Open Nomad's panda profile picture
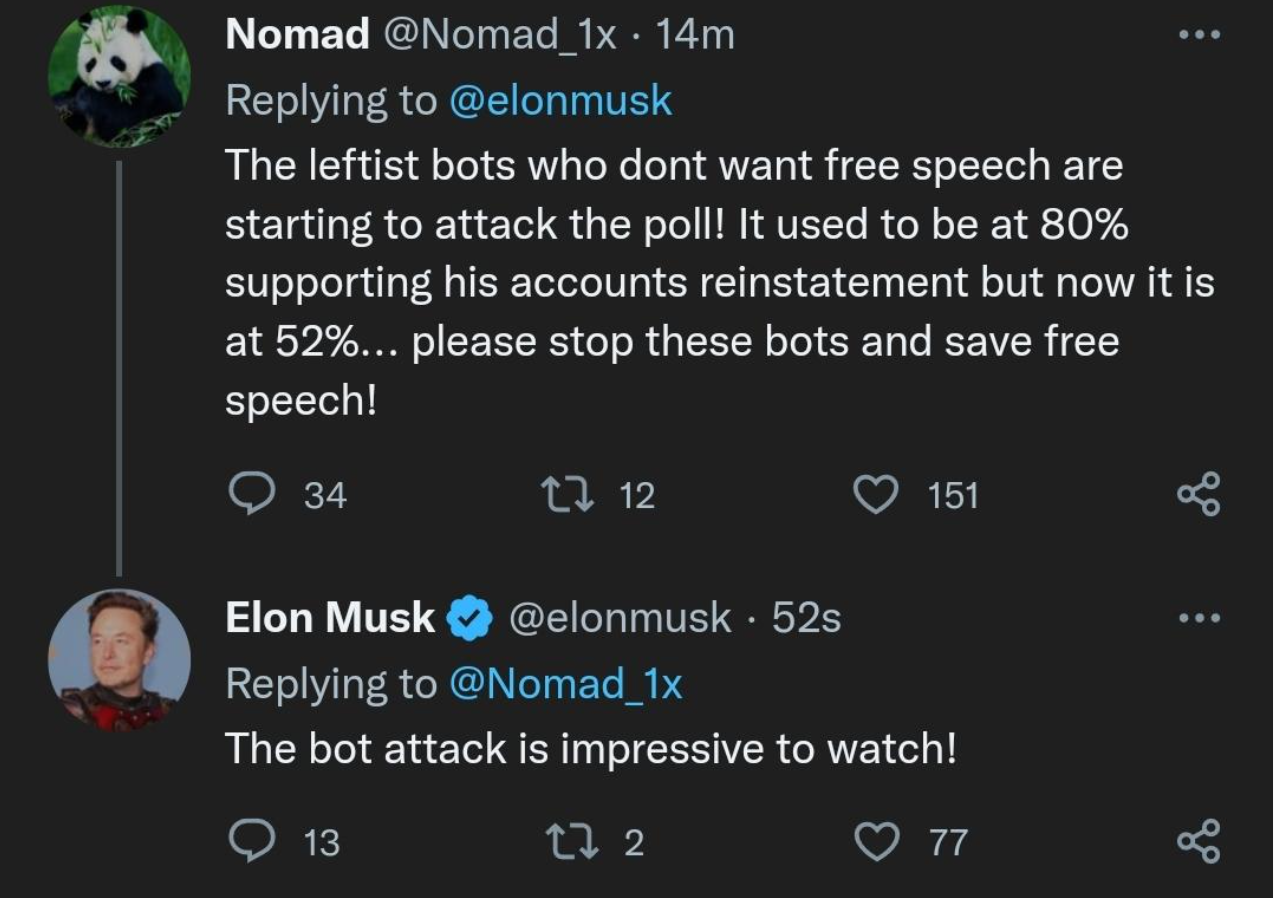Viewport: 1274px width, 898px height. pos(119,77)
